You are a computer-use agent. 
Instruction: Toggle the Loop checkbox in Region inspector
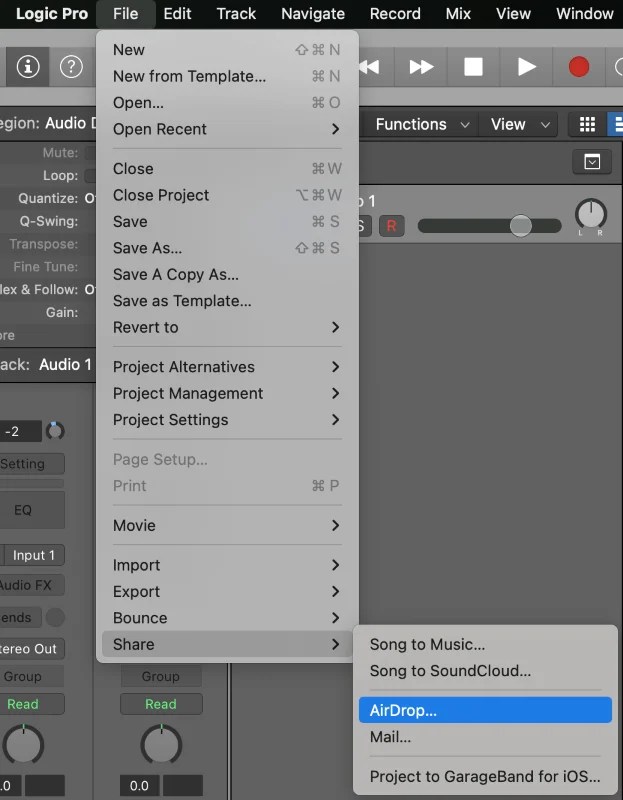(90, 176)
